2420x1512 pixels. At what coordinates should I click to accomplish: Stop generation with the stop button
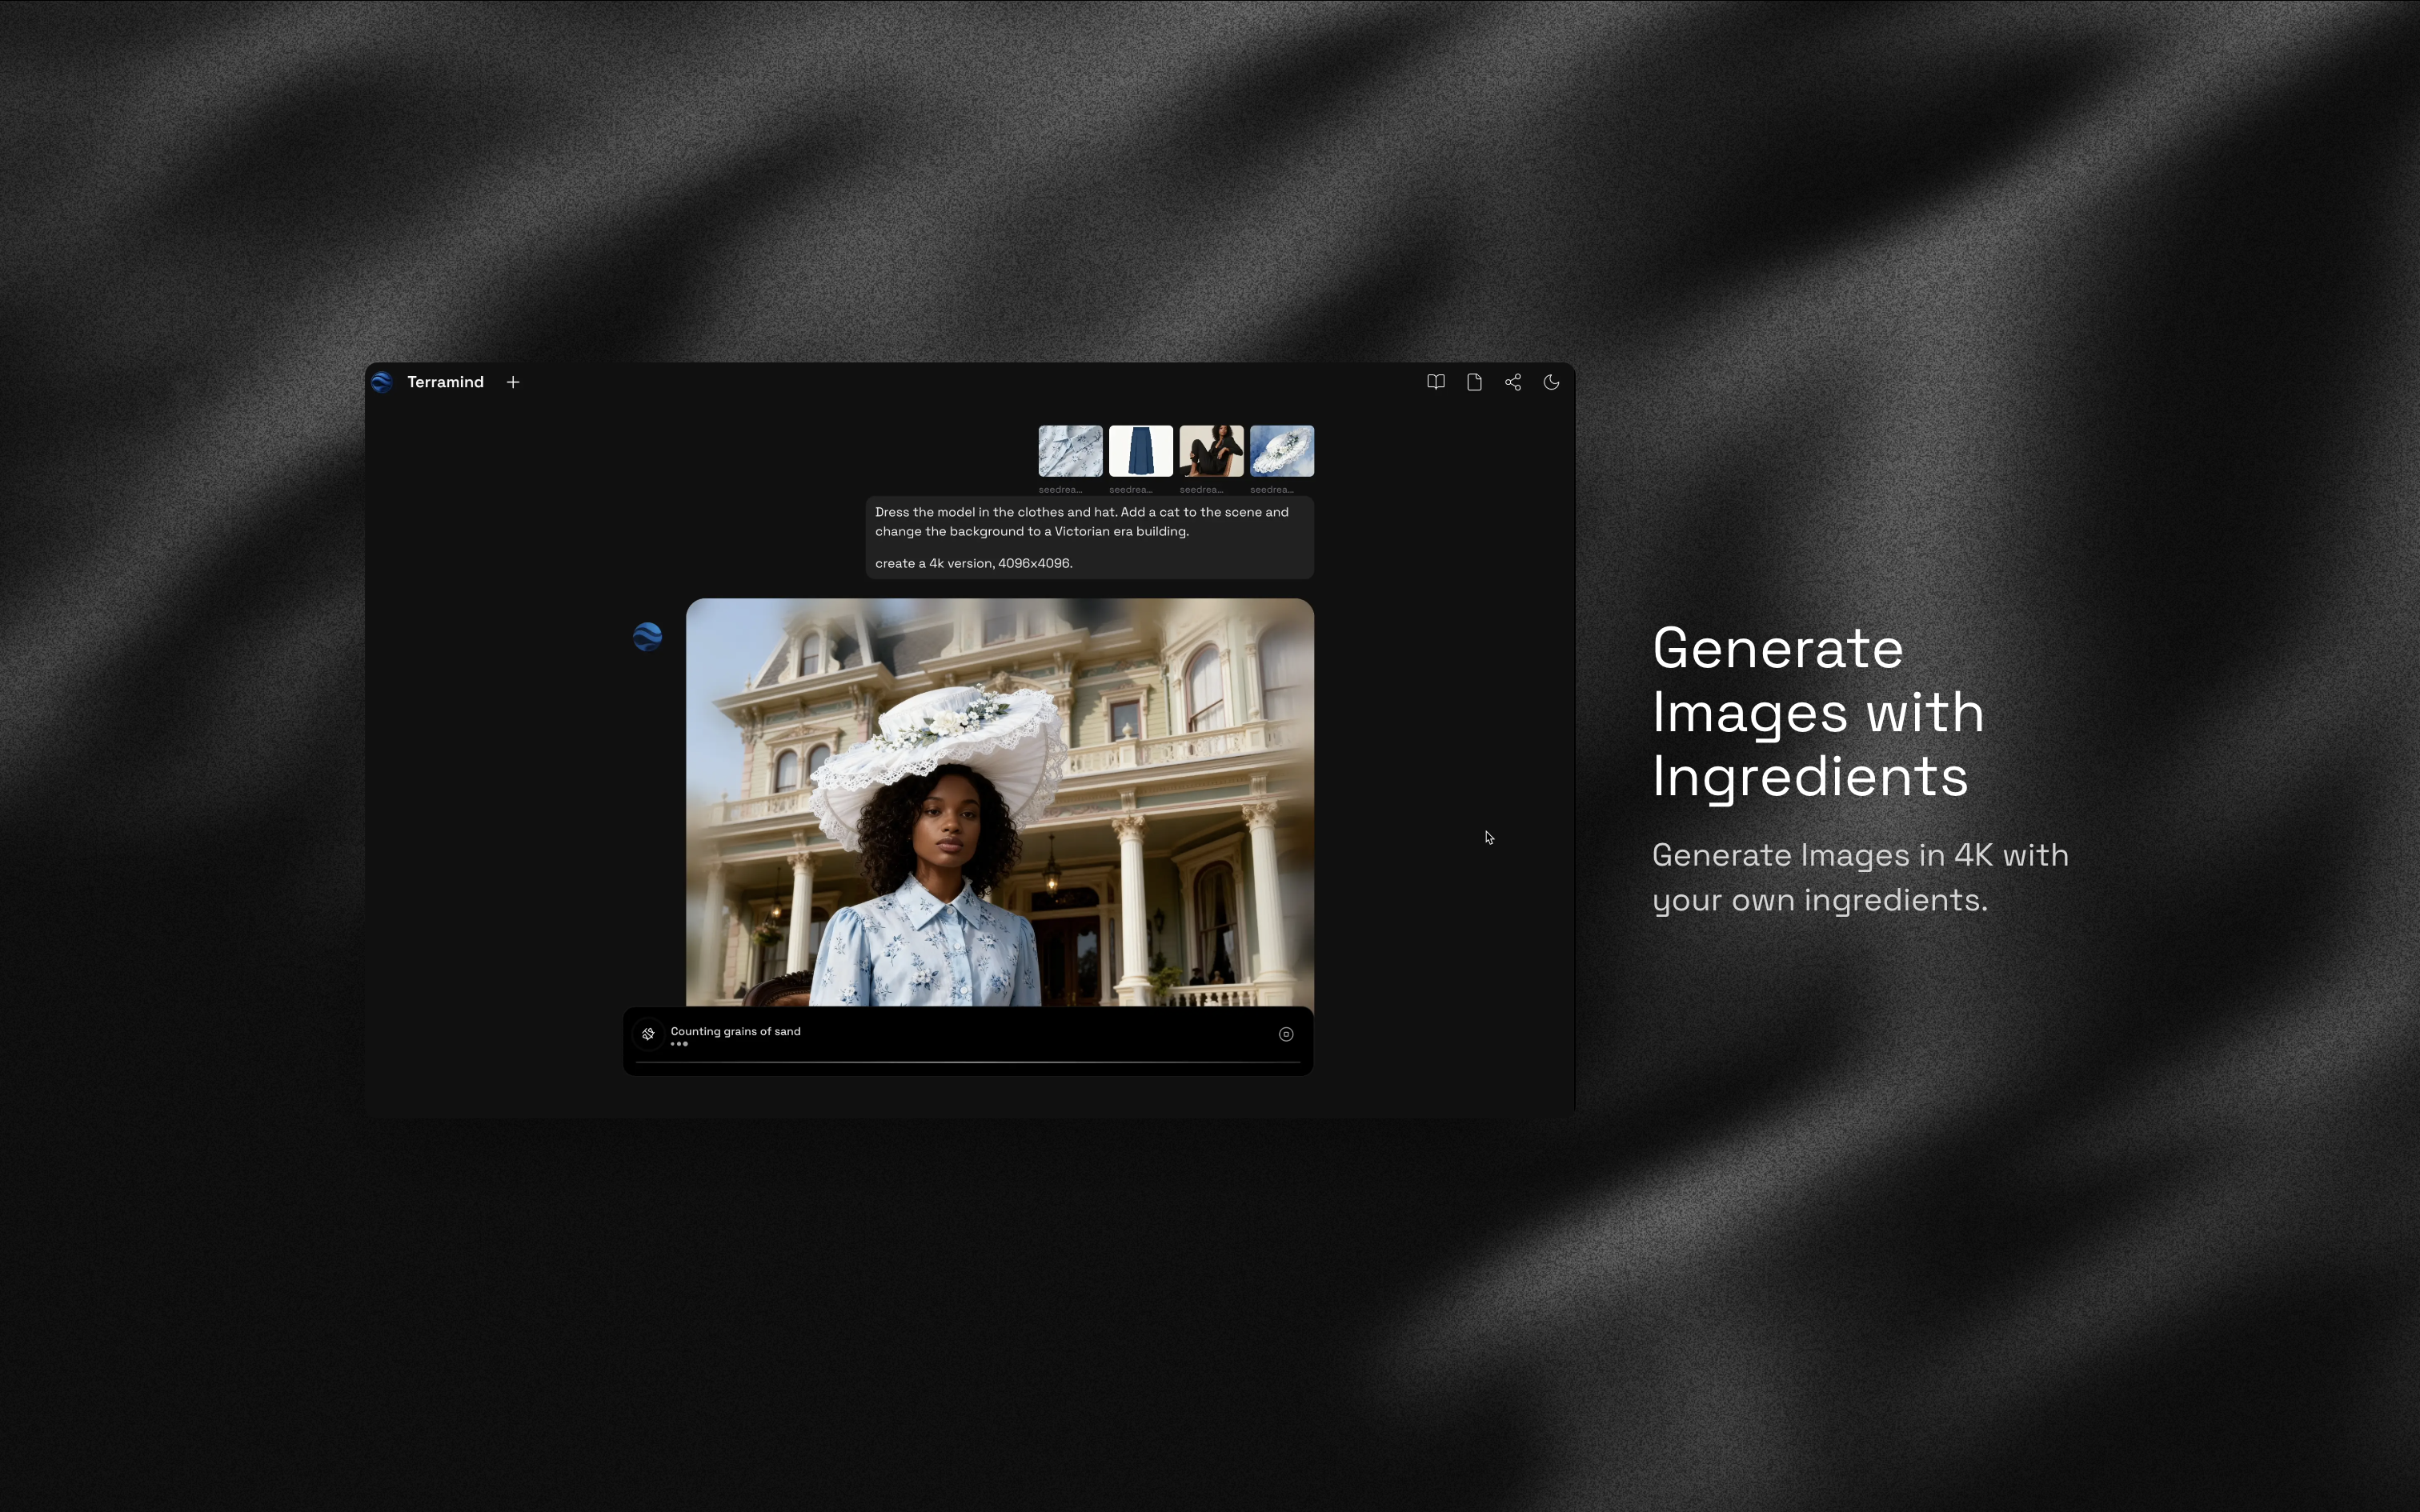pyautogui.click(x=1286, y=1034)
